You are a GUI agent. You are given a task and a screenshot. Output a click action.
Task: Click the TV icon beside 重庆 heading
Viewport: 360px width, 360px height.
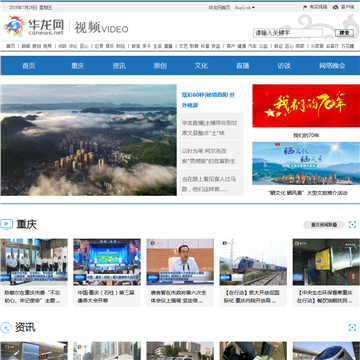click(6, 224)
